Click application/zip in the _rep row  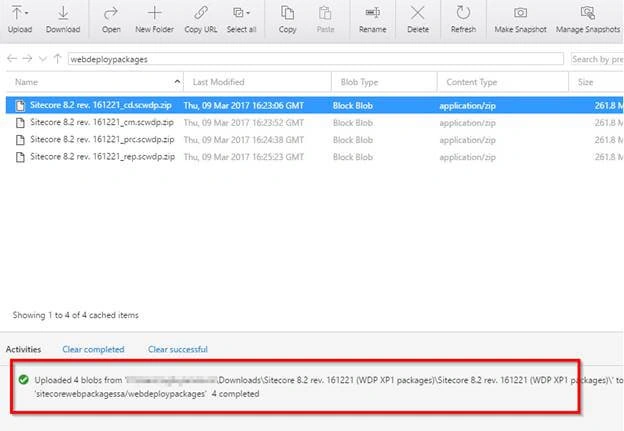click(x=467, y=157)
